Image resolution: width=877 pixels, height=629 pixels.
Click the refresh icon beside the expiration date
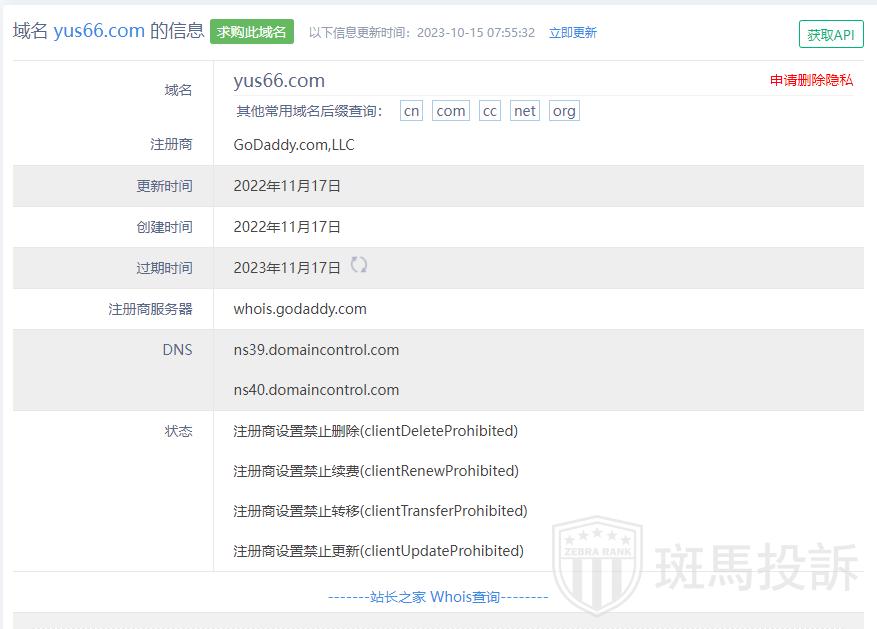[x=359, y=266]
